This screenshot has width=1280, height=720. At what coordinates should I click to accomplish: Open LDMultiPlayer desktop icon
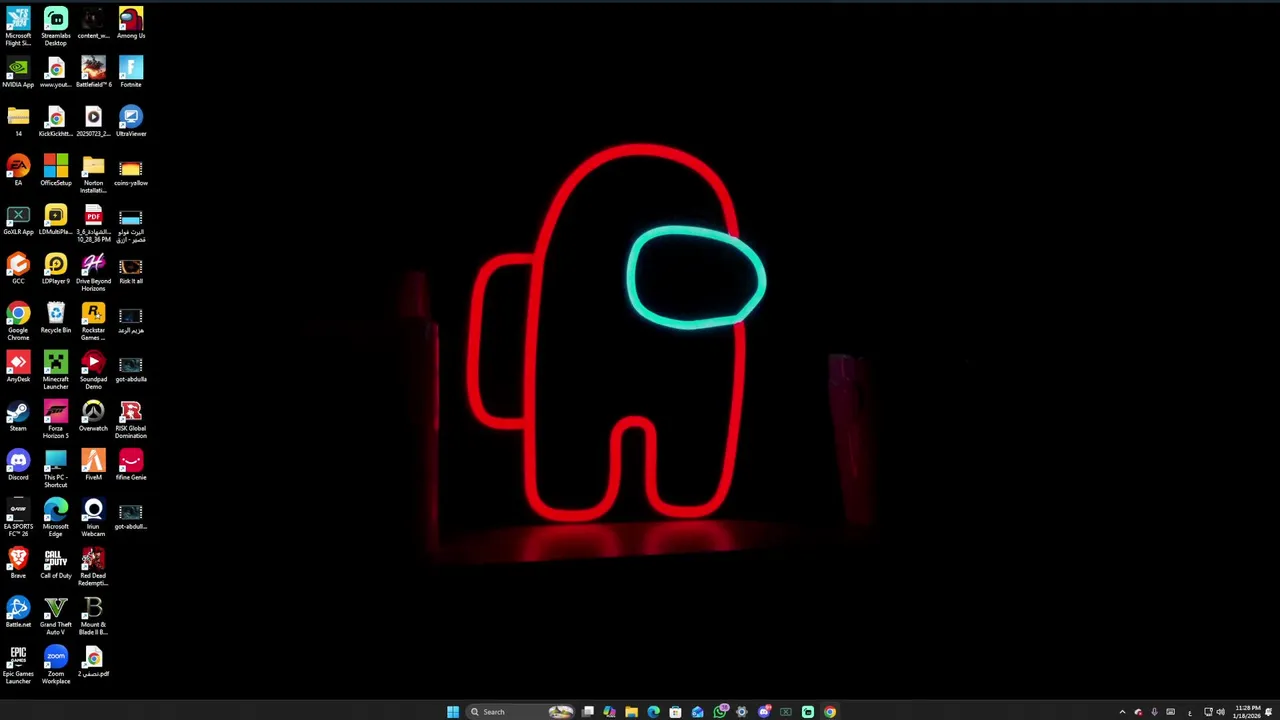coord(56,219)
